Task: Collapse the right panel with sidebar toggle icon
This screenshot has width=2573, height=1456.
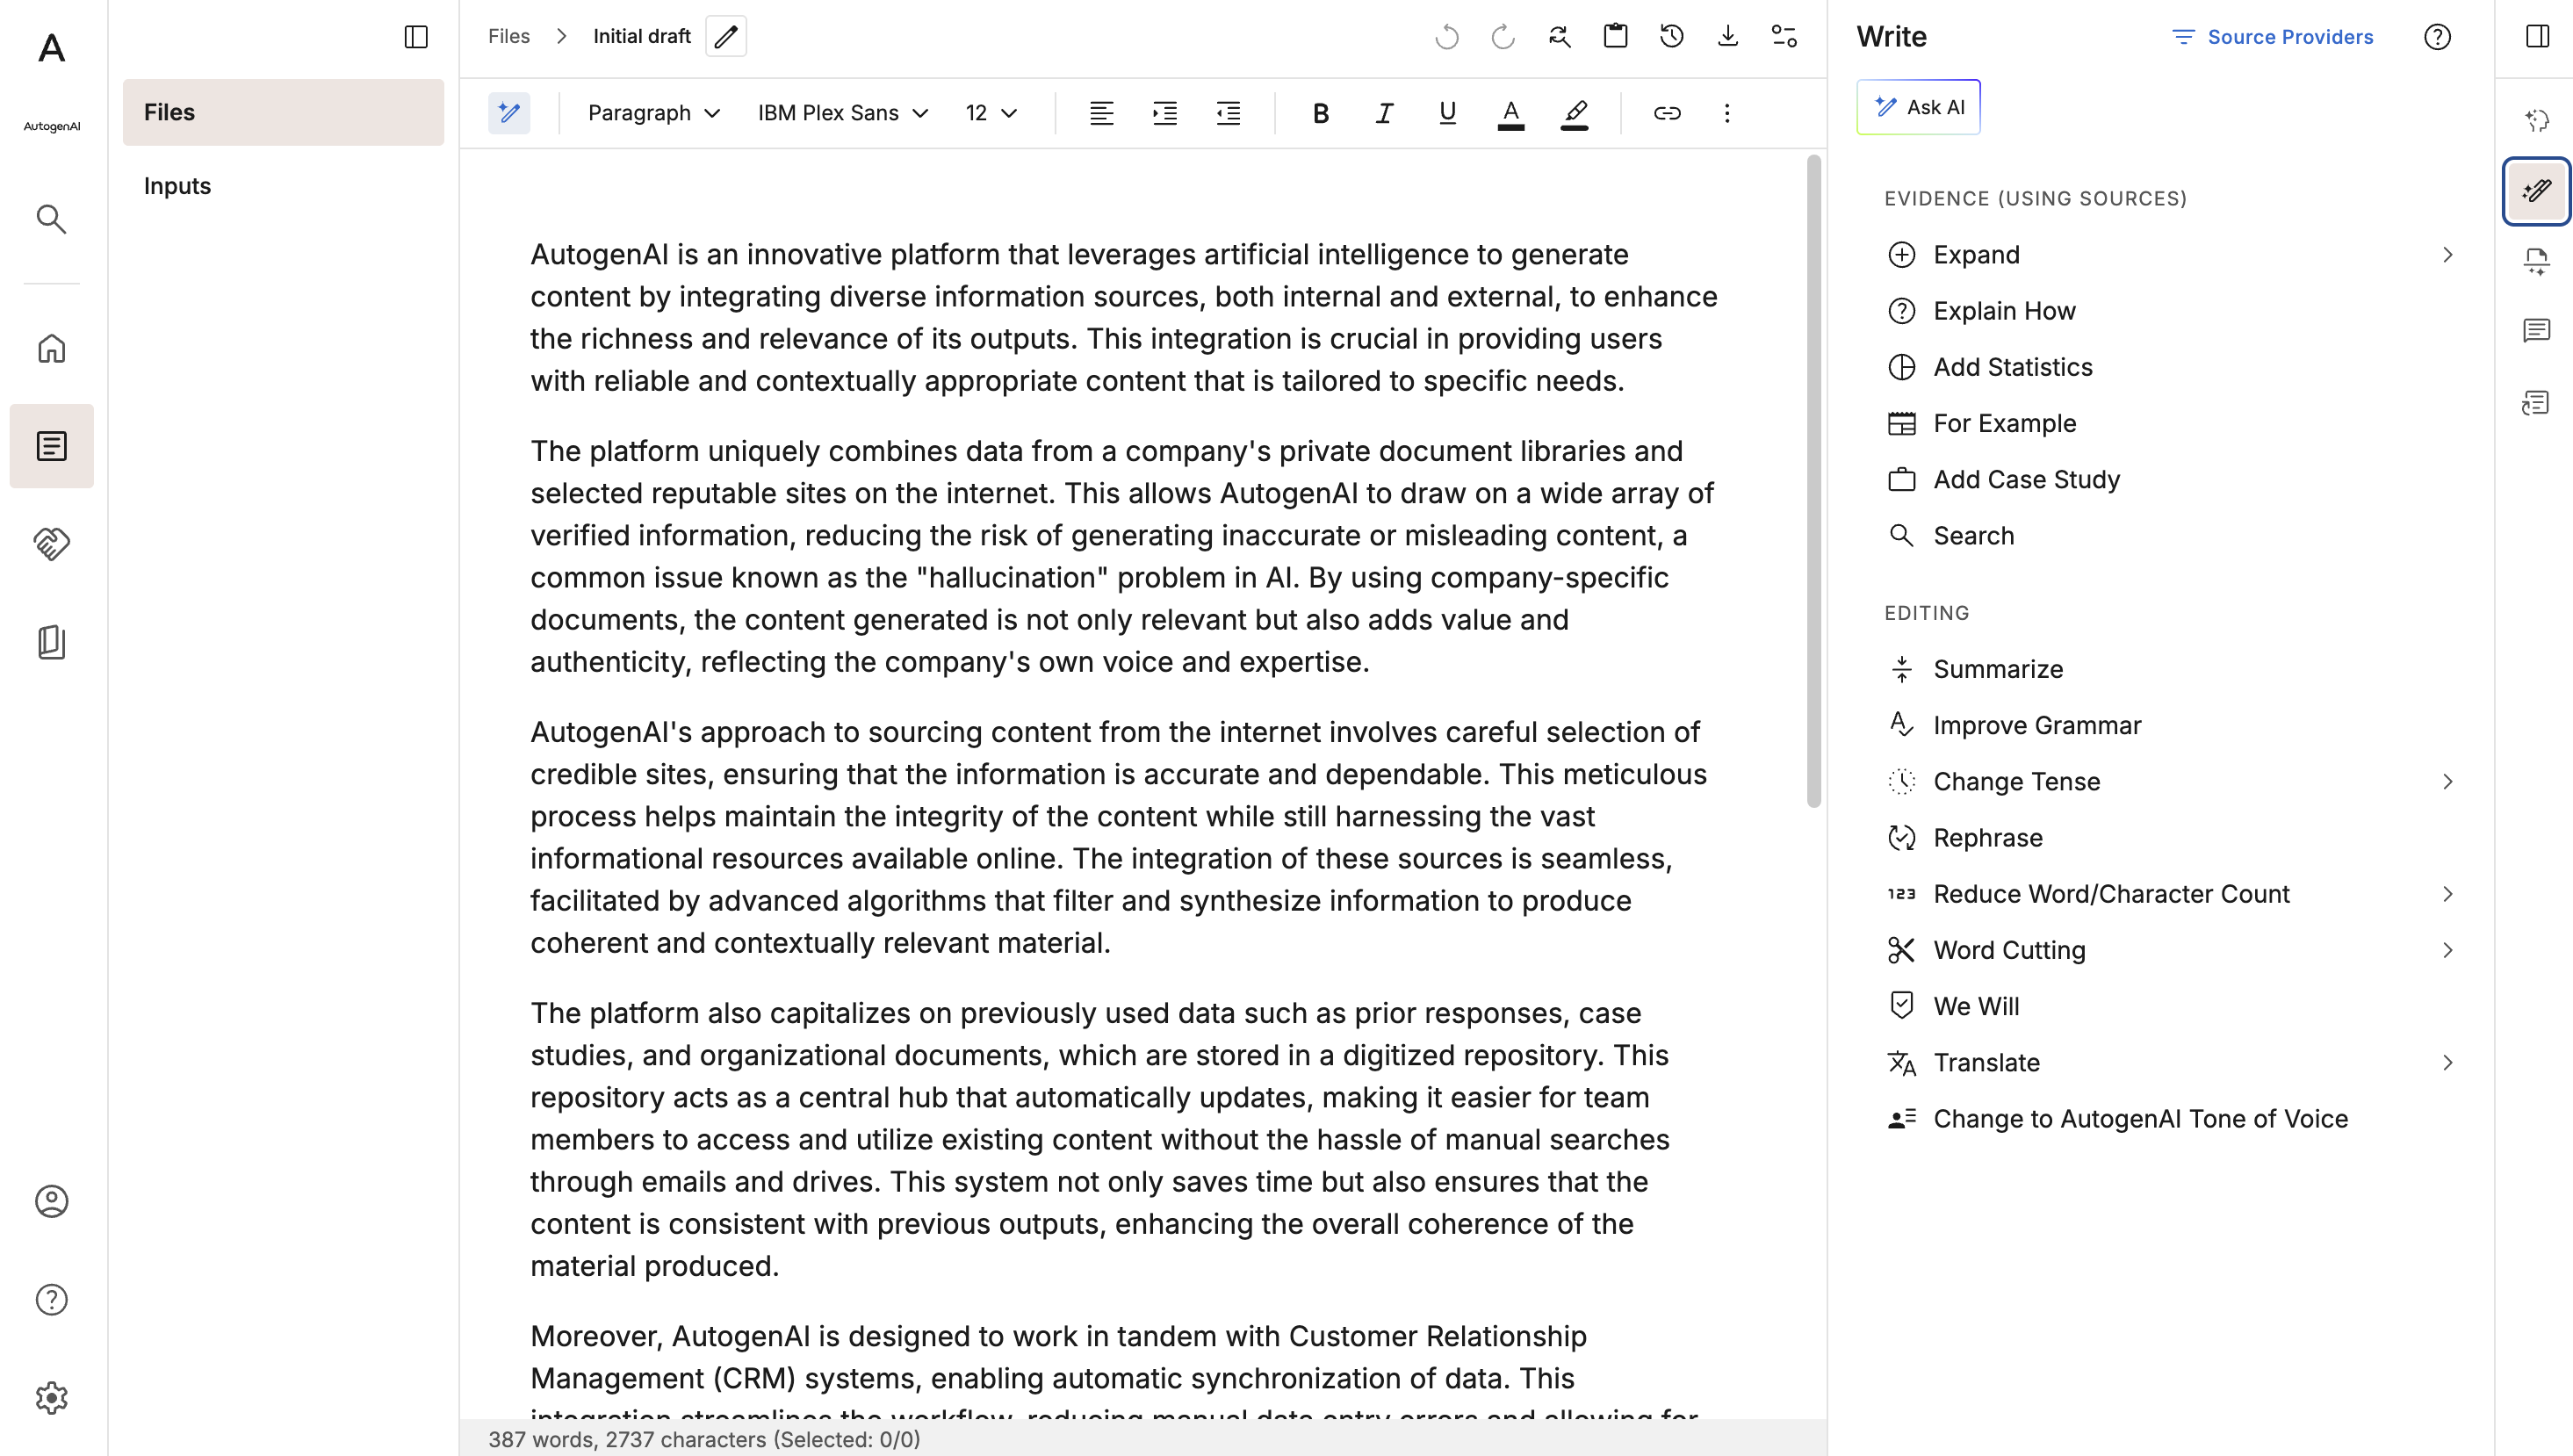Action: pyautogui.click(x=2537, y=37)
